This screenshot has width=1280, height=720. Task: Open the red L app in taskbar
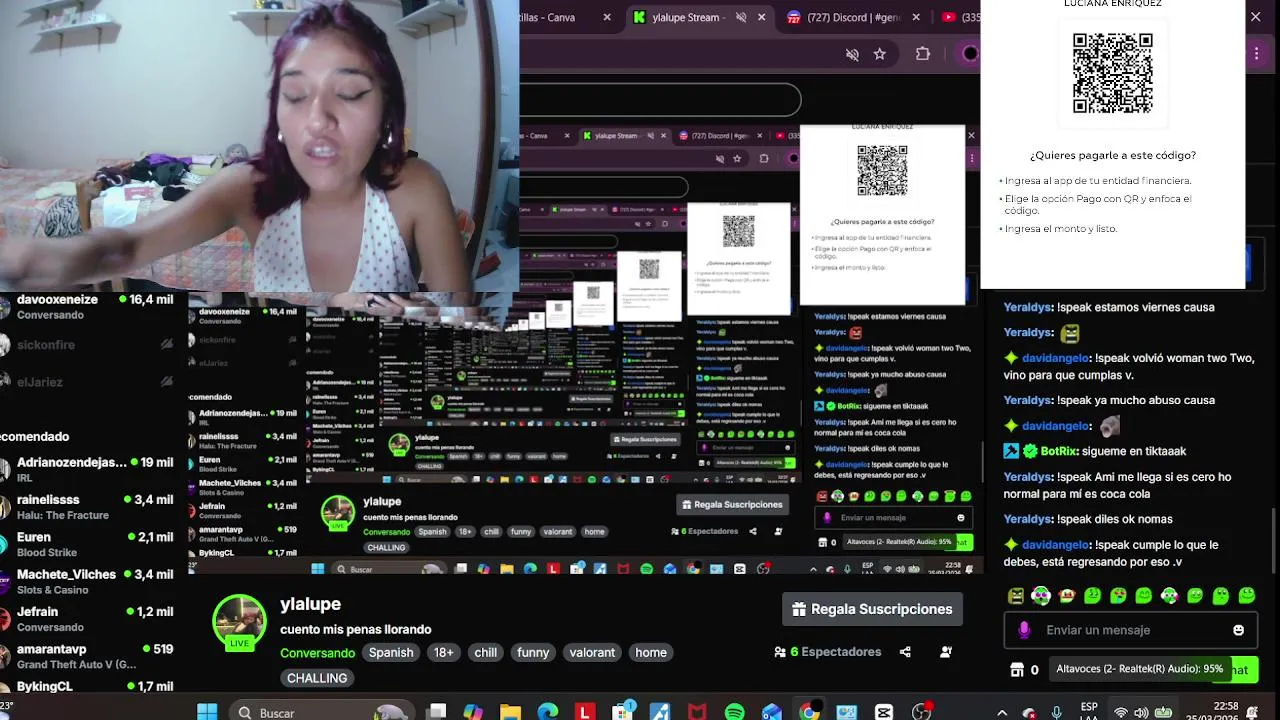pyautogui.click(x=585, y=712)
